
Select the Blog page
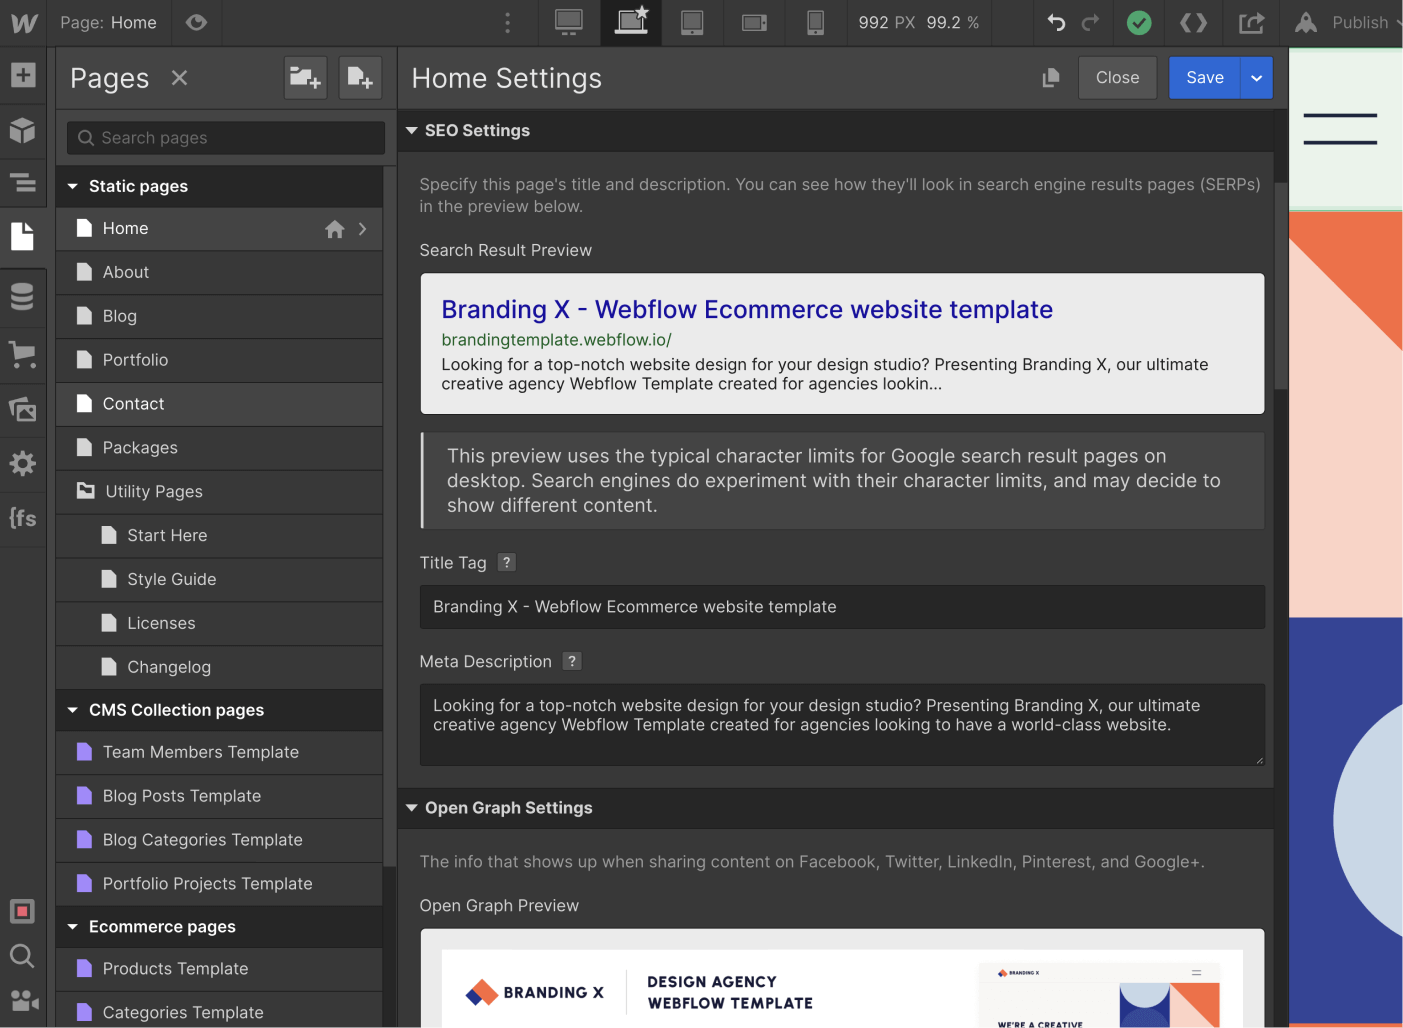point(219,316)
